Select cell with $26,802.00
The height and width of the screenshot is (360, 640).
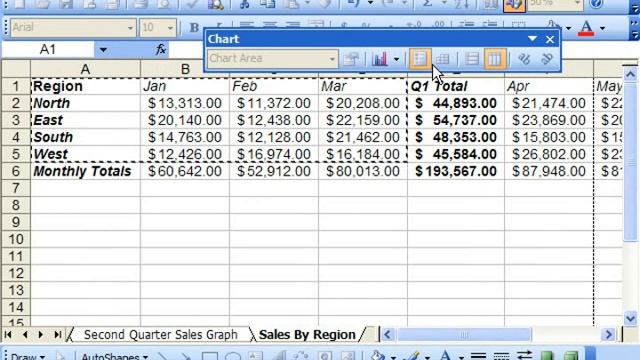[x=549, y=154]
